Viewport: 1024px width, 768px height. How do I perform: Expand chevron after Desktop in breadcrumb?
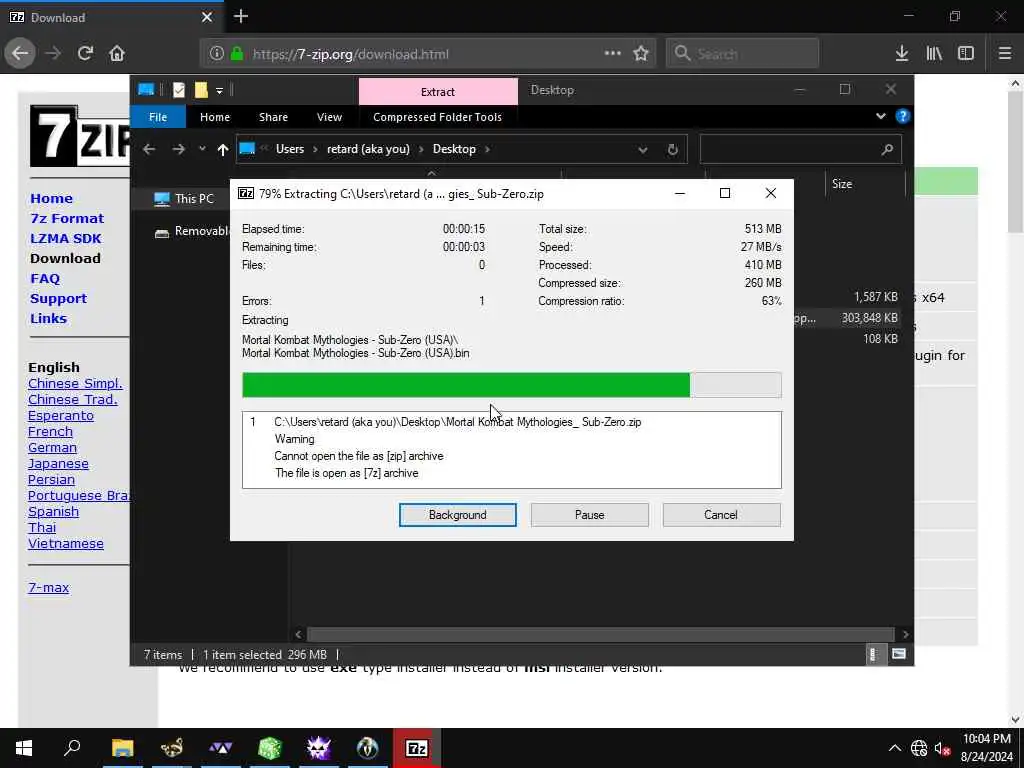click(487, 150)
